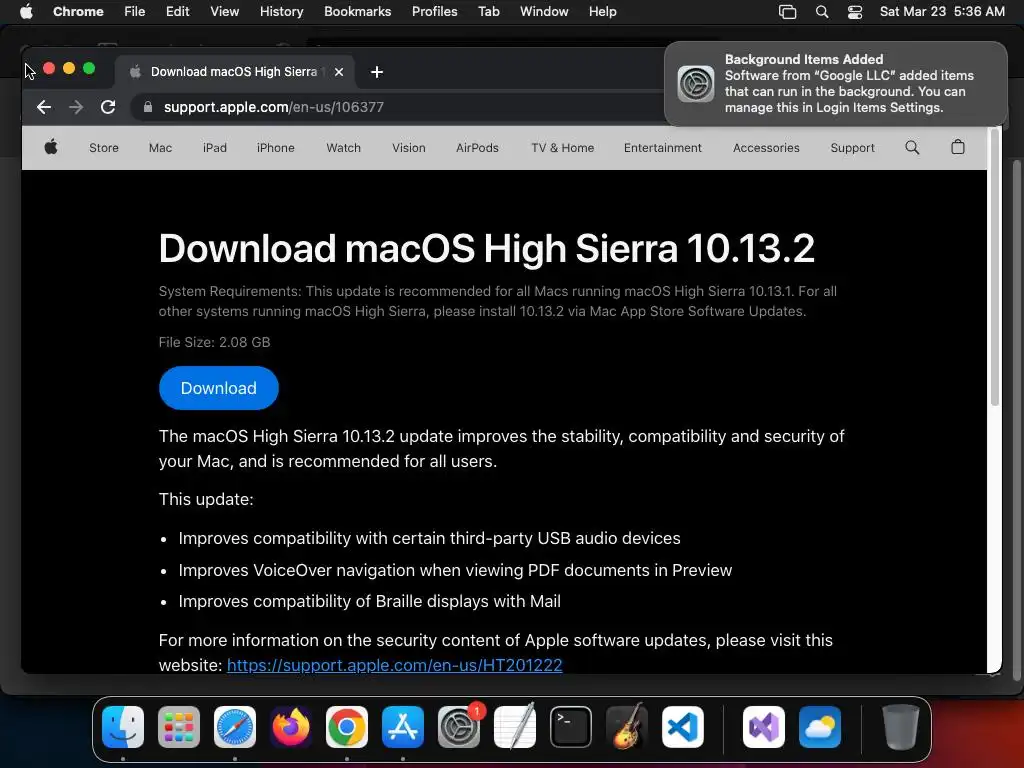
Task: Go to Vision in Apple navigation
Action: [x=409, y=148]
